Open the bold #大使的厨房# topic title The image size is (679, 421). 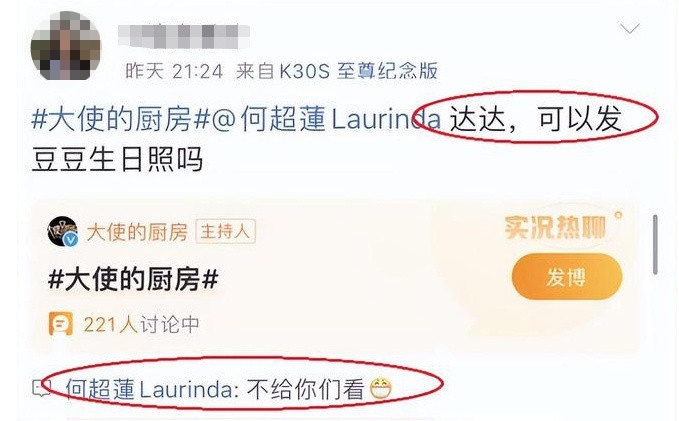pos(133,279)
